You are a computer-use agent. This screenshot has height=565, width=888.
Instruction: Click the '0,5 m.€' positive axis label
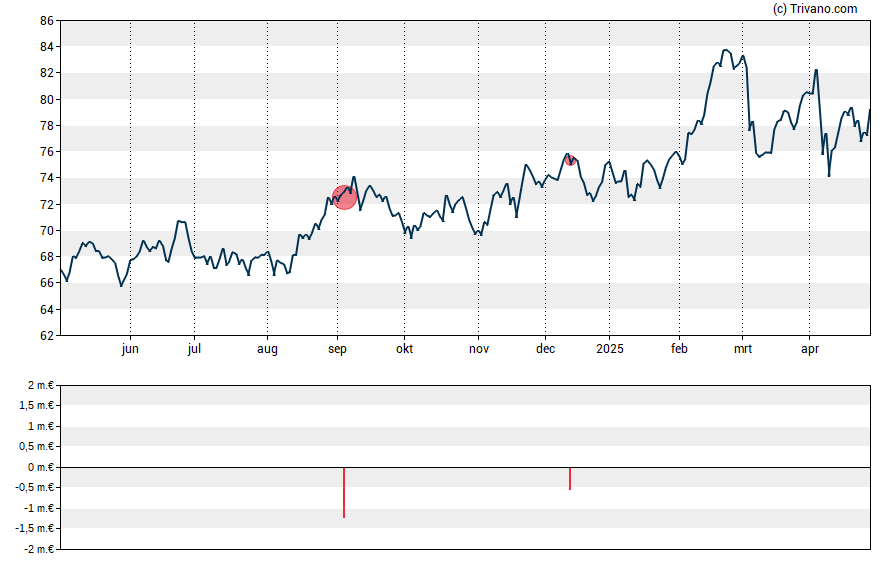click(37, 447)
